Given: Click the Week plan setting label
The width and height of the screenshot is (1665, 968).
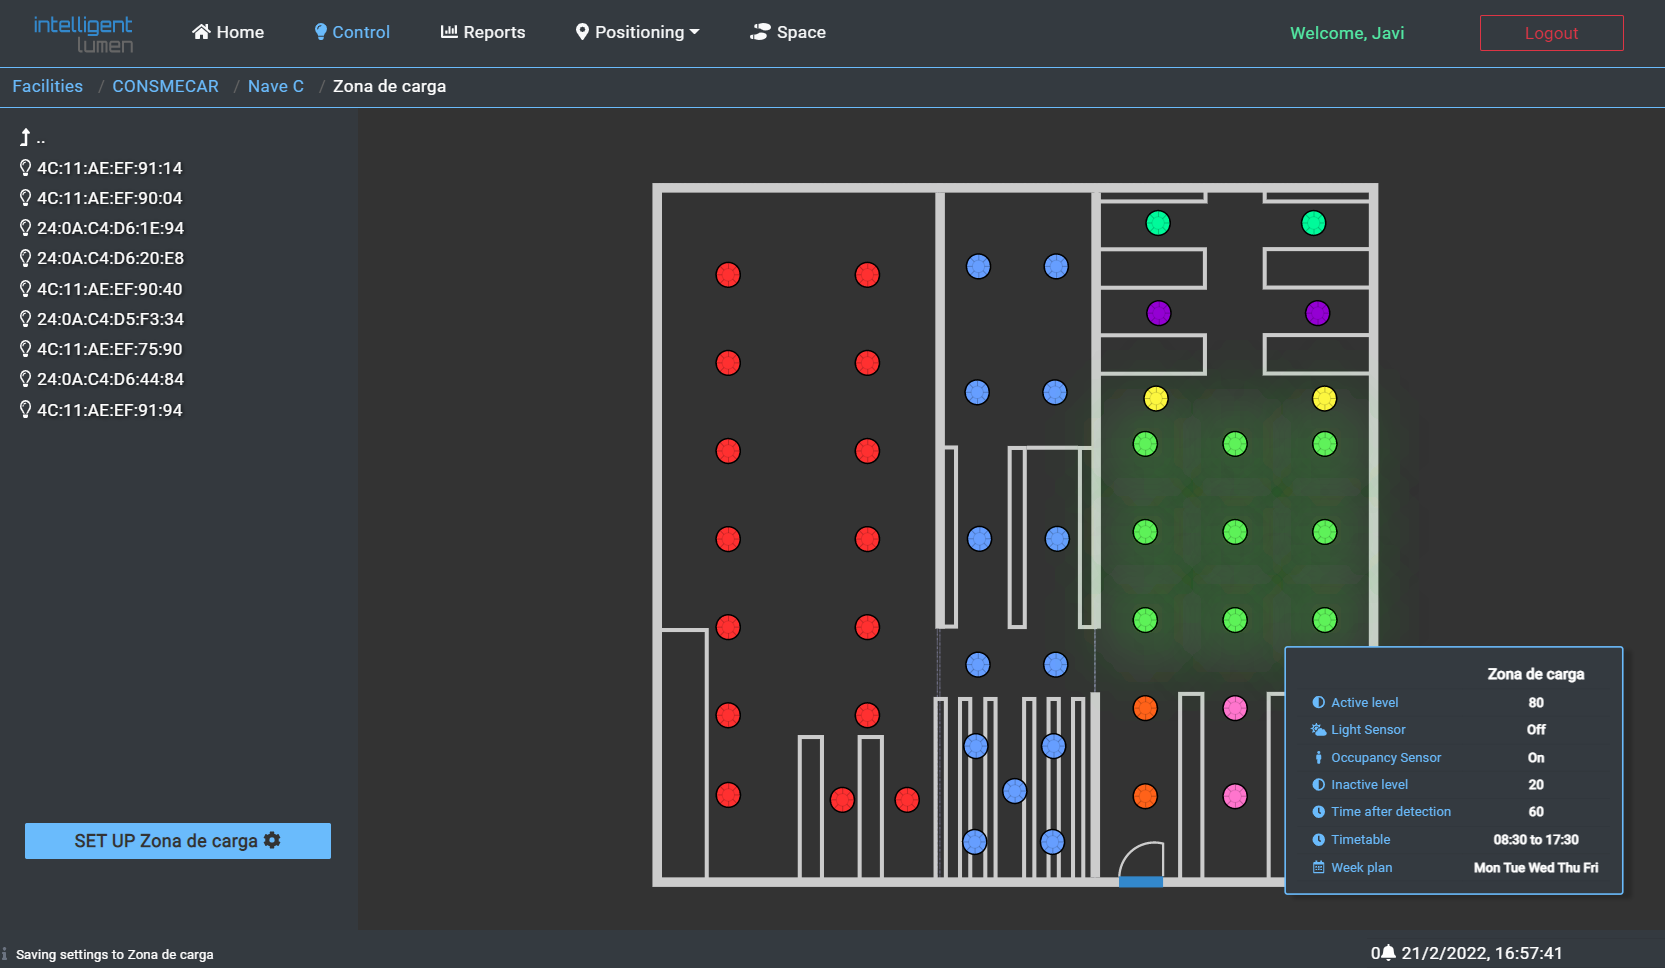Looking at the screenshot, I should pos(1361,868).
